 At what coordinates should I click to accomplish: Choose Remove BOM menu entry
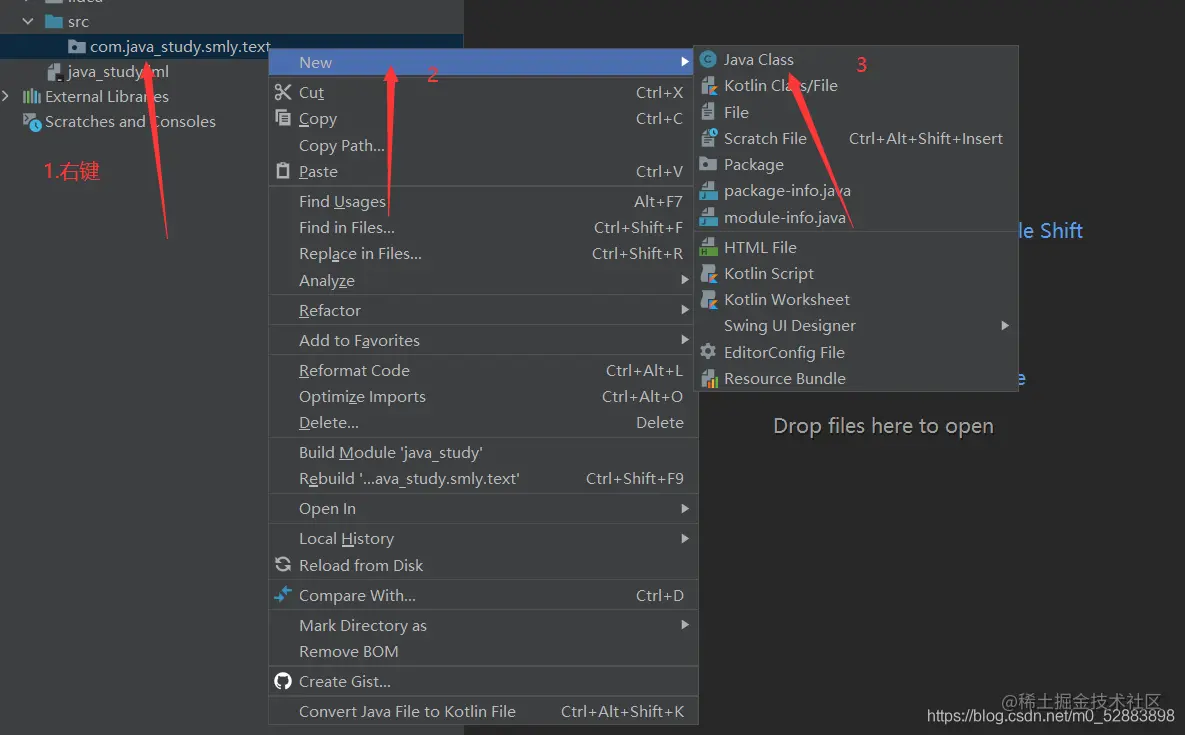click(x=483, y=651)
